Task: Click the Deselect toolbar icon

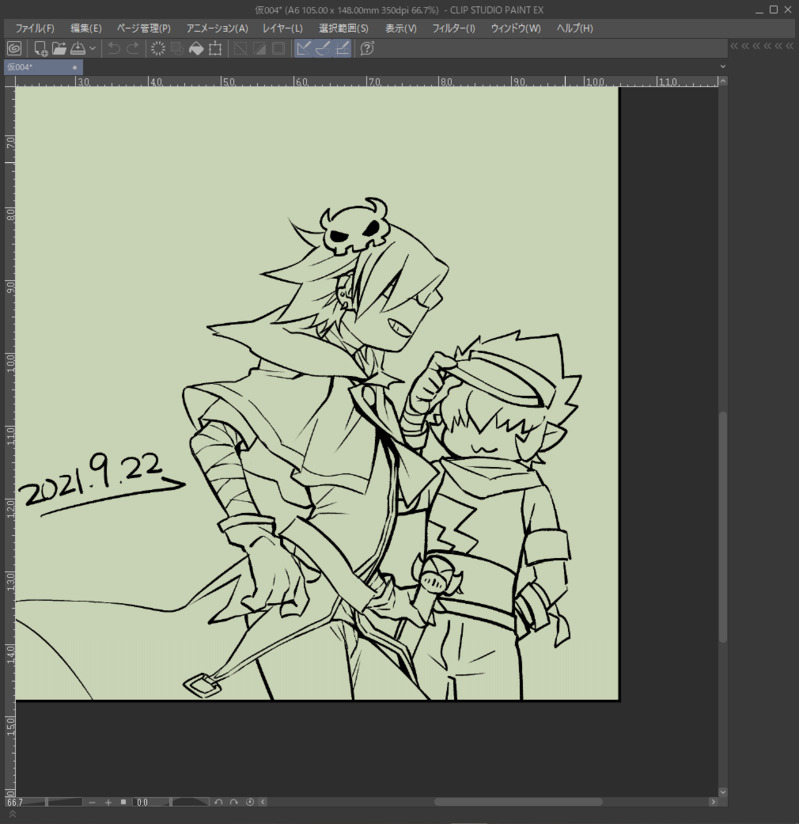Action: (x=240, y=49)
